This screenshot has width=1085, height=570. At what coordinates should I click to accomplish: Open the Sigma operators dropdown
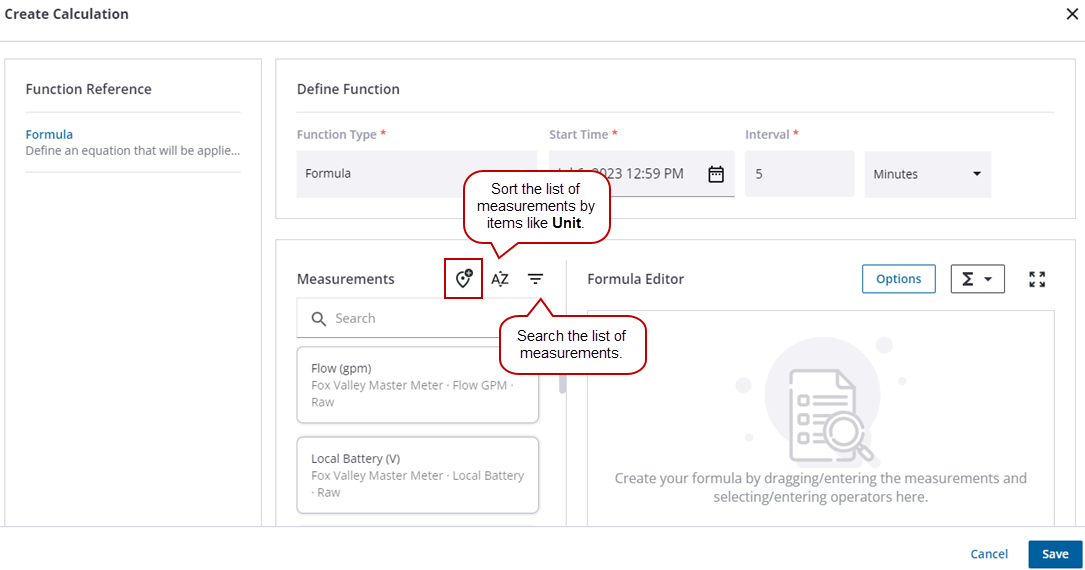(x=977, y=279)
